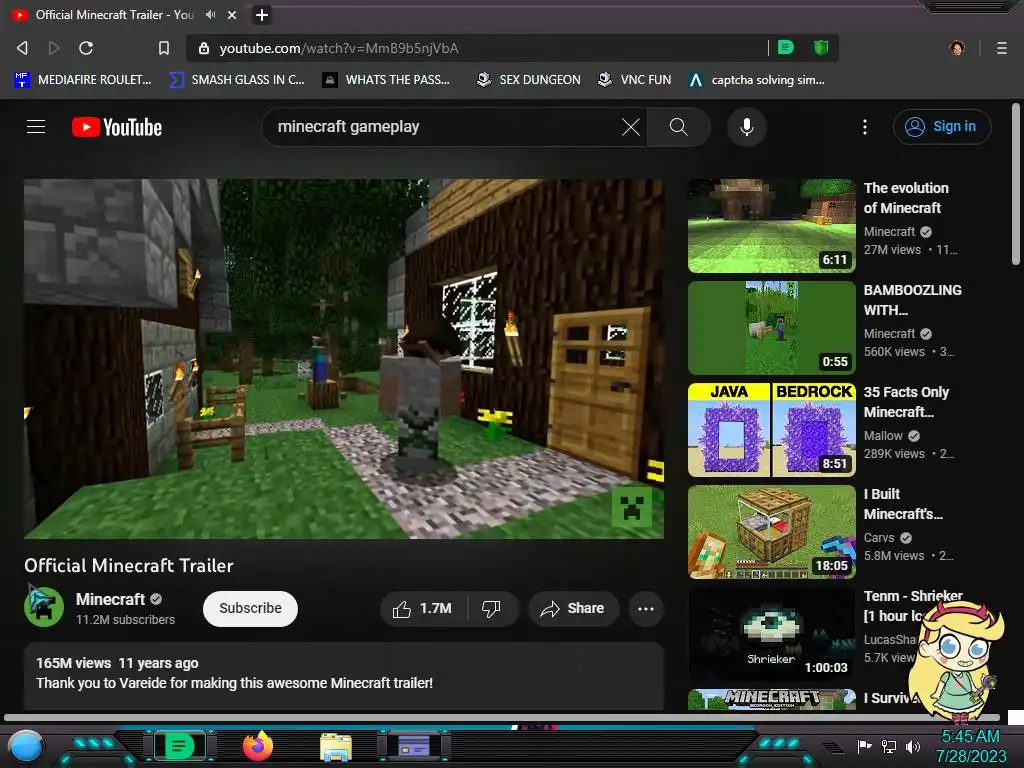Go to YouTube home via logo
The image size is (1024, 768).
tap(117, 127)
